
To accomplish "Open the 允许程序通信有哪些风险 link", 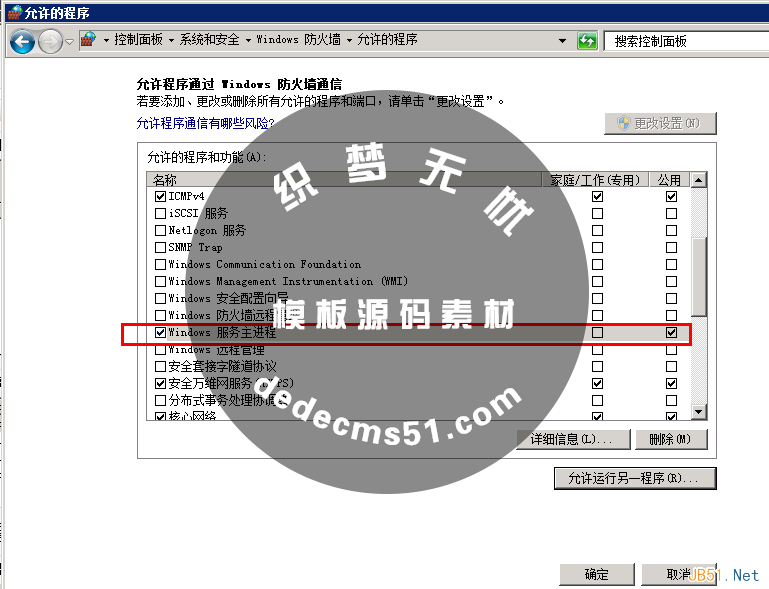I will click(x=205, y=123).
